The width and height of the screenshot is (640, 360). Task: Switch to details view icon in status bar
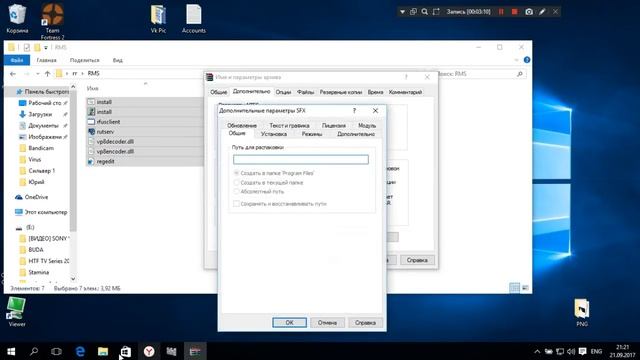click(514, 288)
